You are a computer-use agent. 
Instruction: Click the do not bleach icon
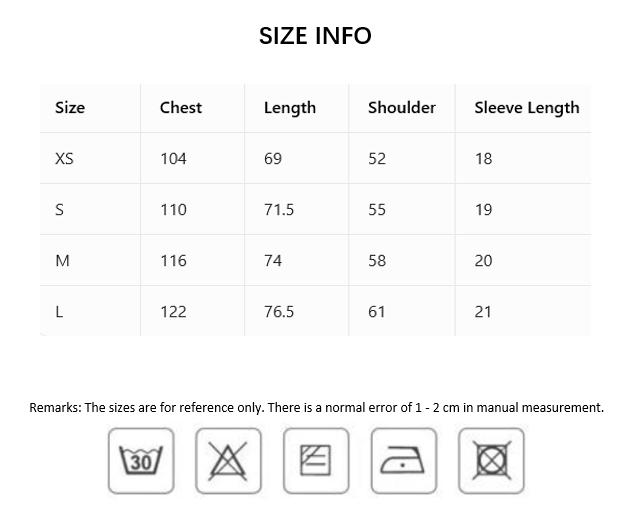(x=228, y=461)
